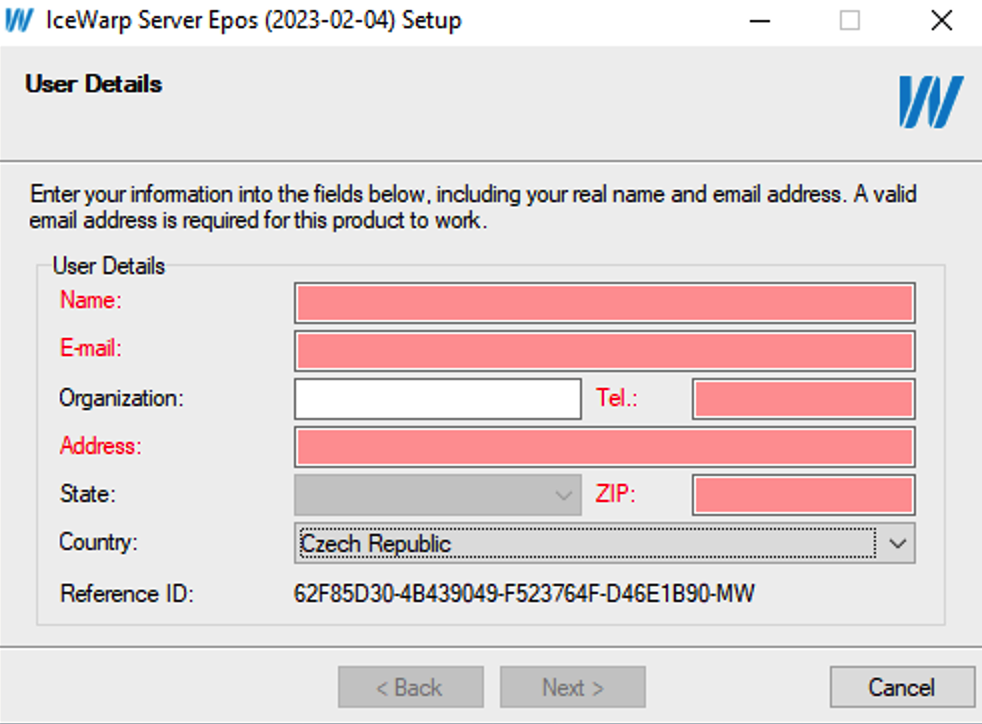Image resolution: width=982 pixels, height=724 pixels.
Task: Click into the E-mail text box
Action: point(604,351)
